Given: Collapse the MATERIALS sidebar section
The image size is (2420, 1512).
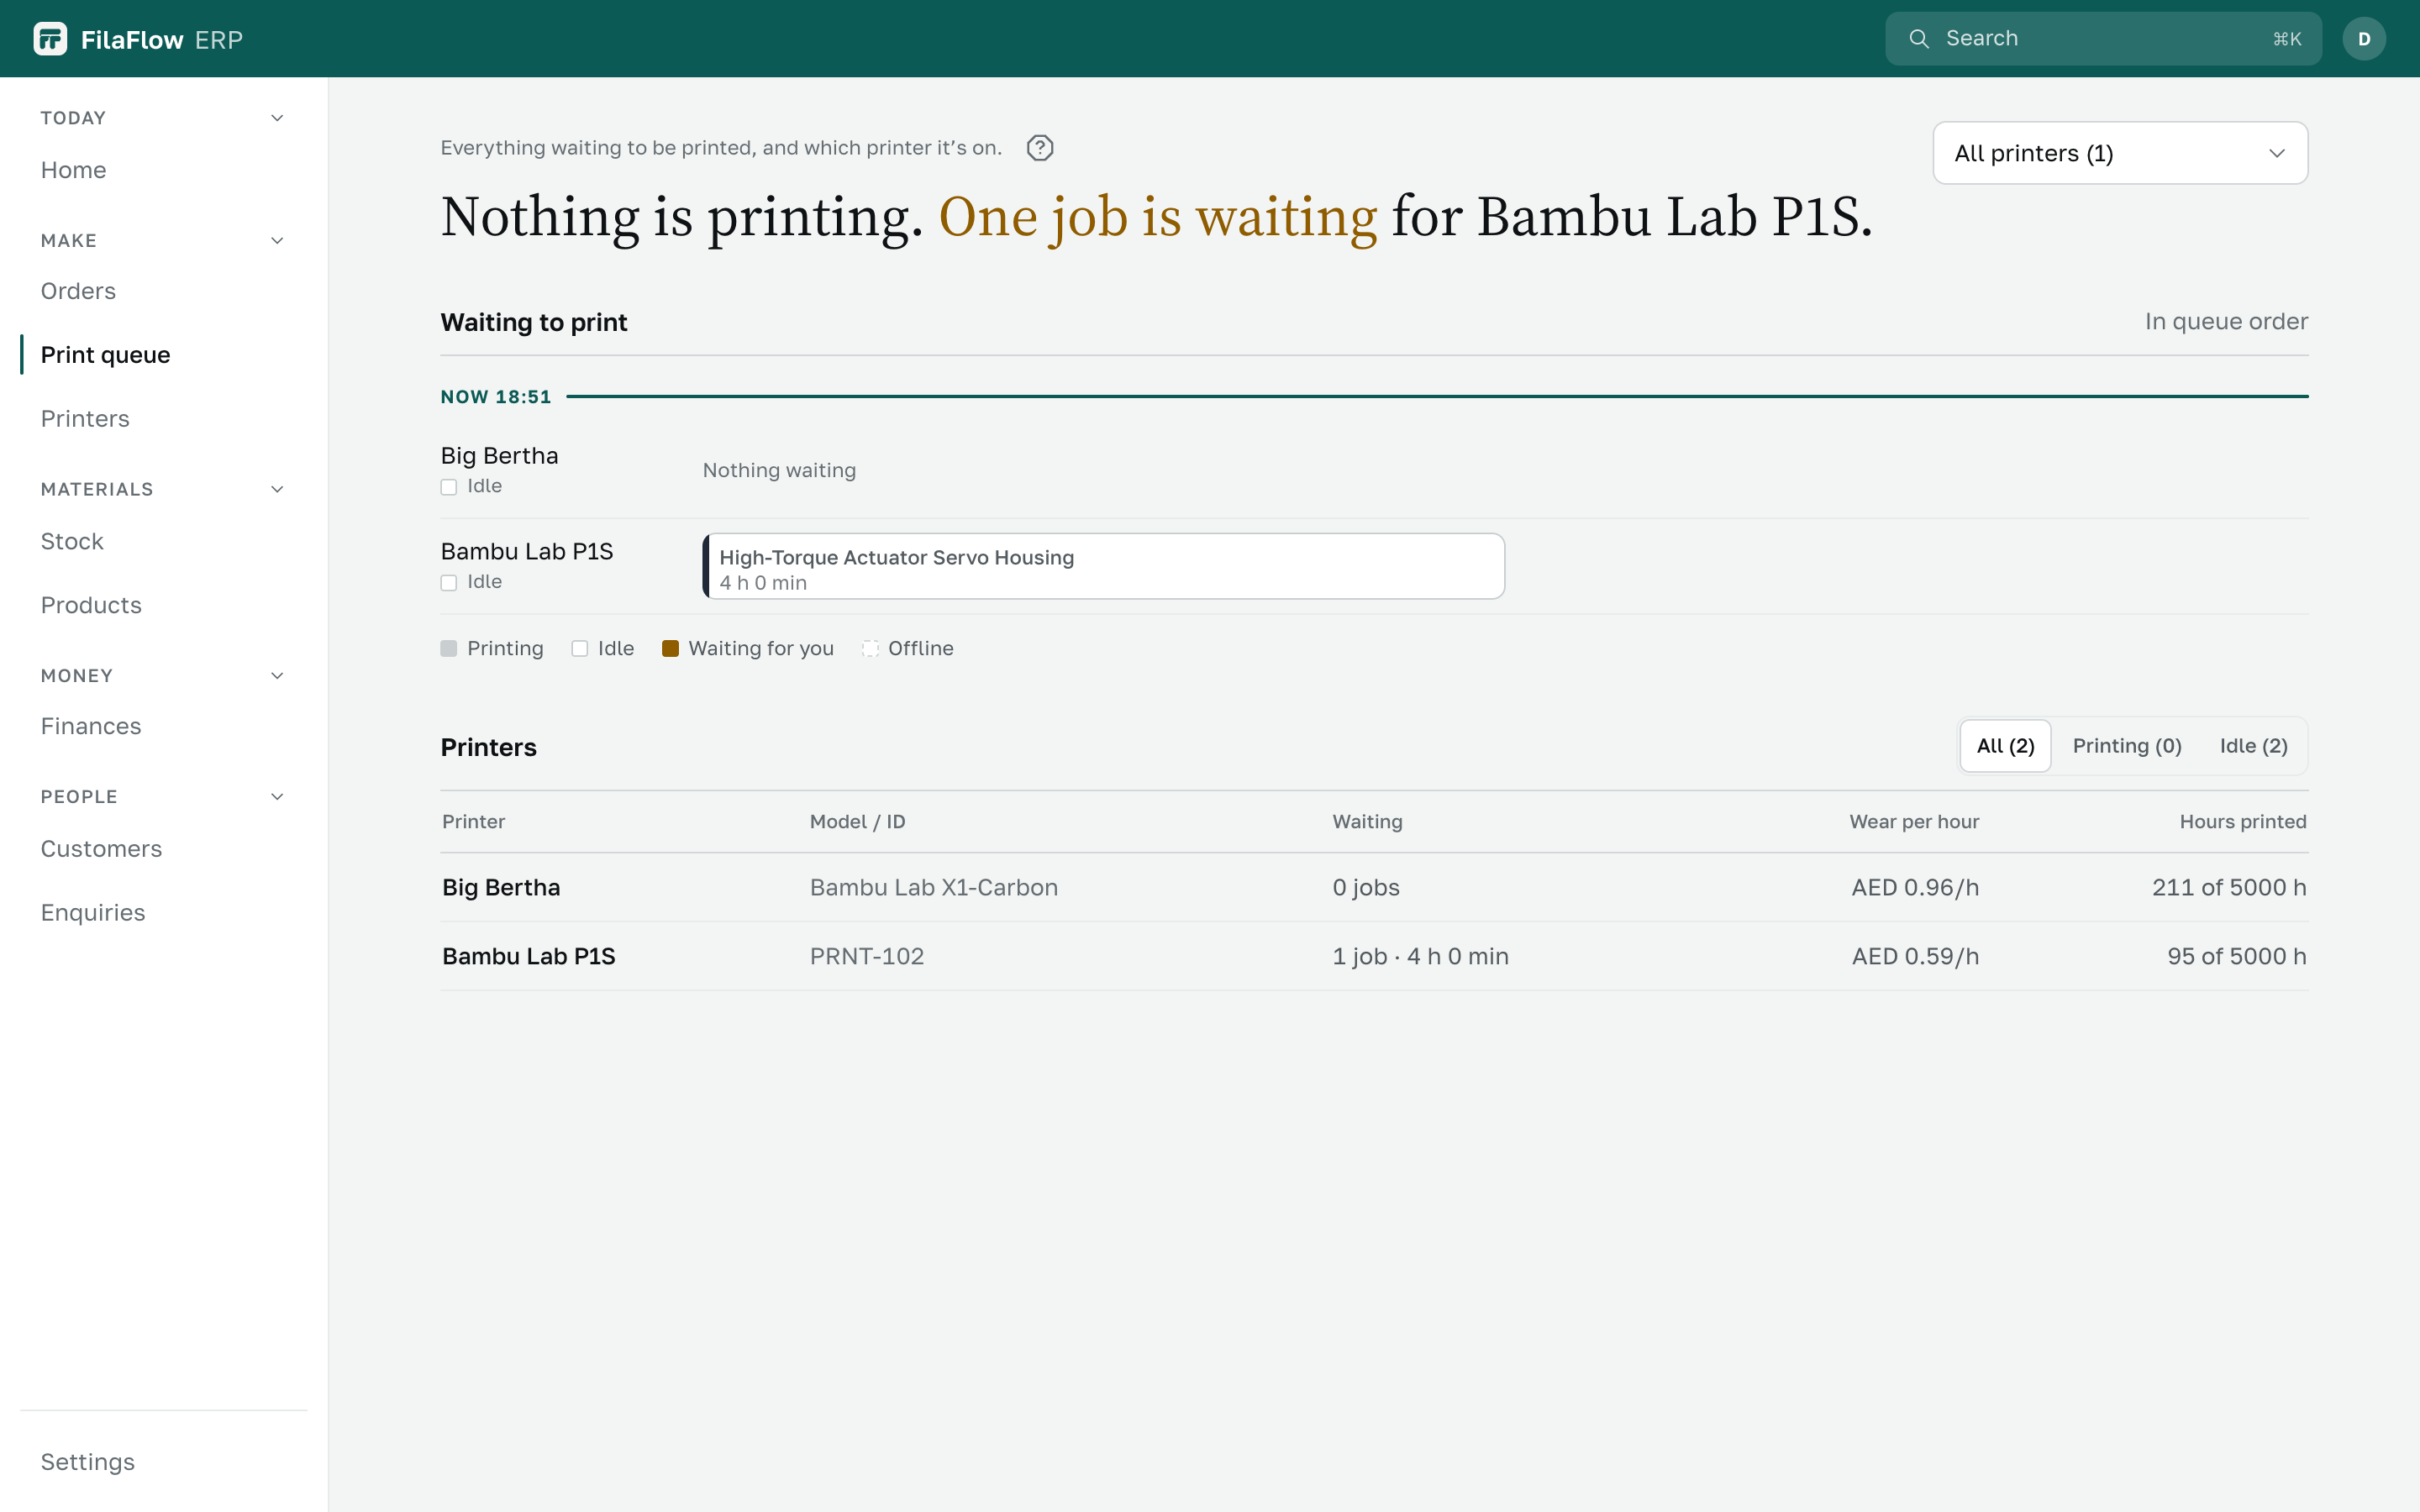Looking at the screenshot, I should (277, 489).
